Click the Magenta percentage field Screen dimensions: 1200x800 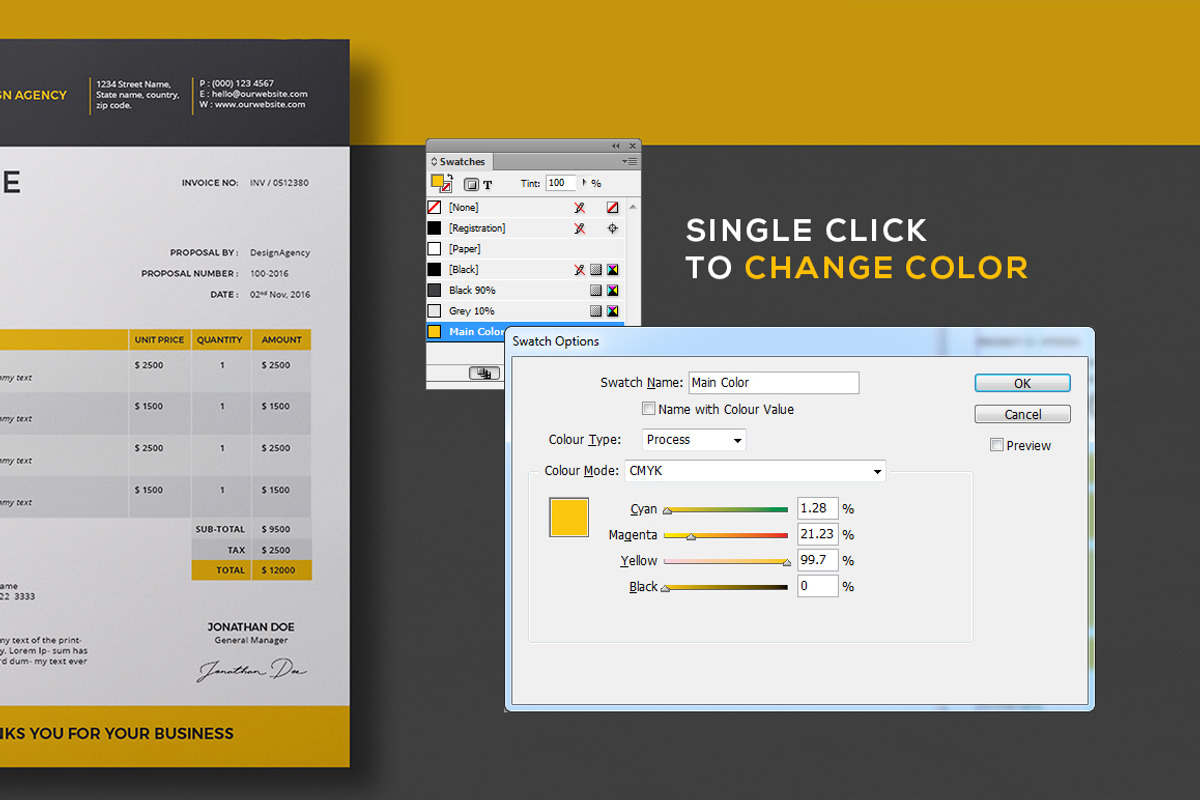point(818,534)
